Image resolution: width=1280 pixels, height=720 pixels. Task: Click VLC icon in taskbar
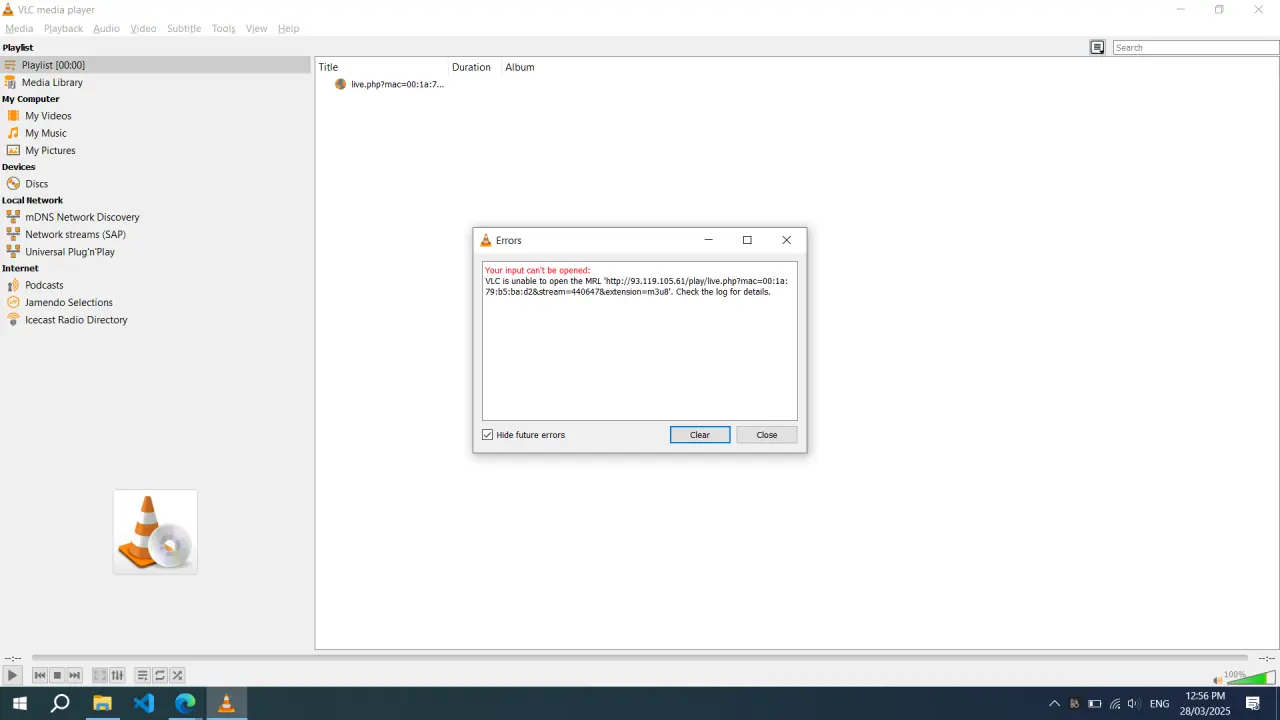[x=227, y=703]
